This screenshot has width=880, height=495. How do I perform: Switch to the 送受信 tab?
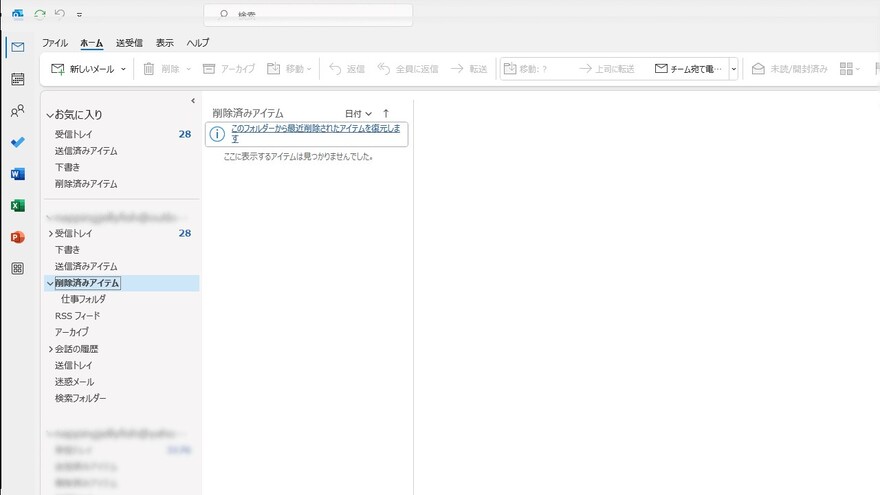[129, 43]
